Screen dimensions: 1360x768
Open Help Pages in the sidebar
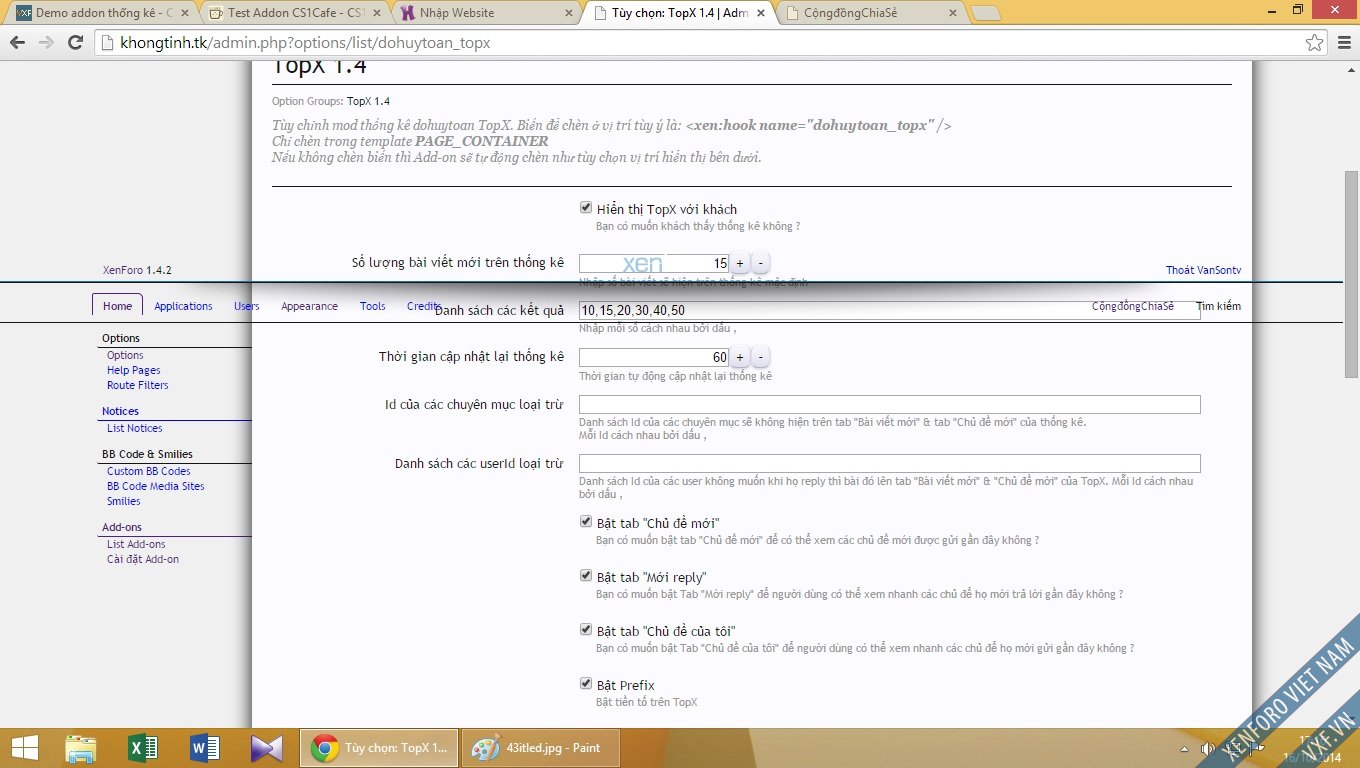click(134, 370)
